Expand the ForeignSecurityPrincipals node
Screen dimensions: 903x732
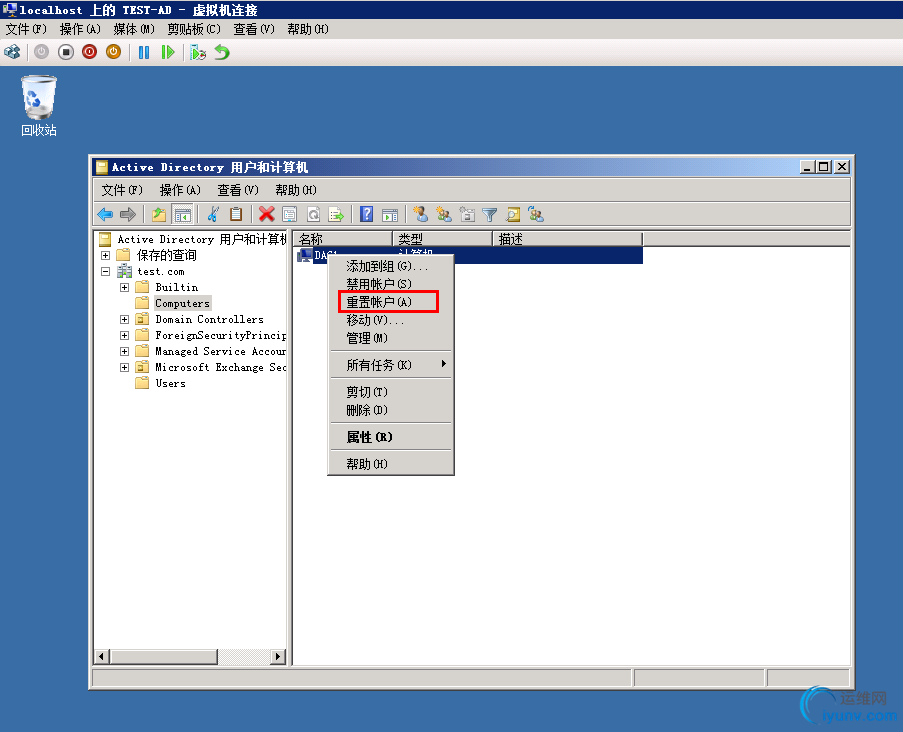pyautogui.click(x=124, y=335)
